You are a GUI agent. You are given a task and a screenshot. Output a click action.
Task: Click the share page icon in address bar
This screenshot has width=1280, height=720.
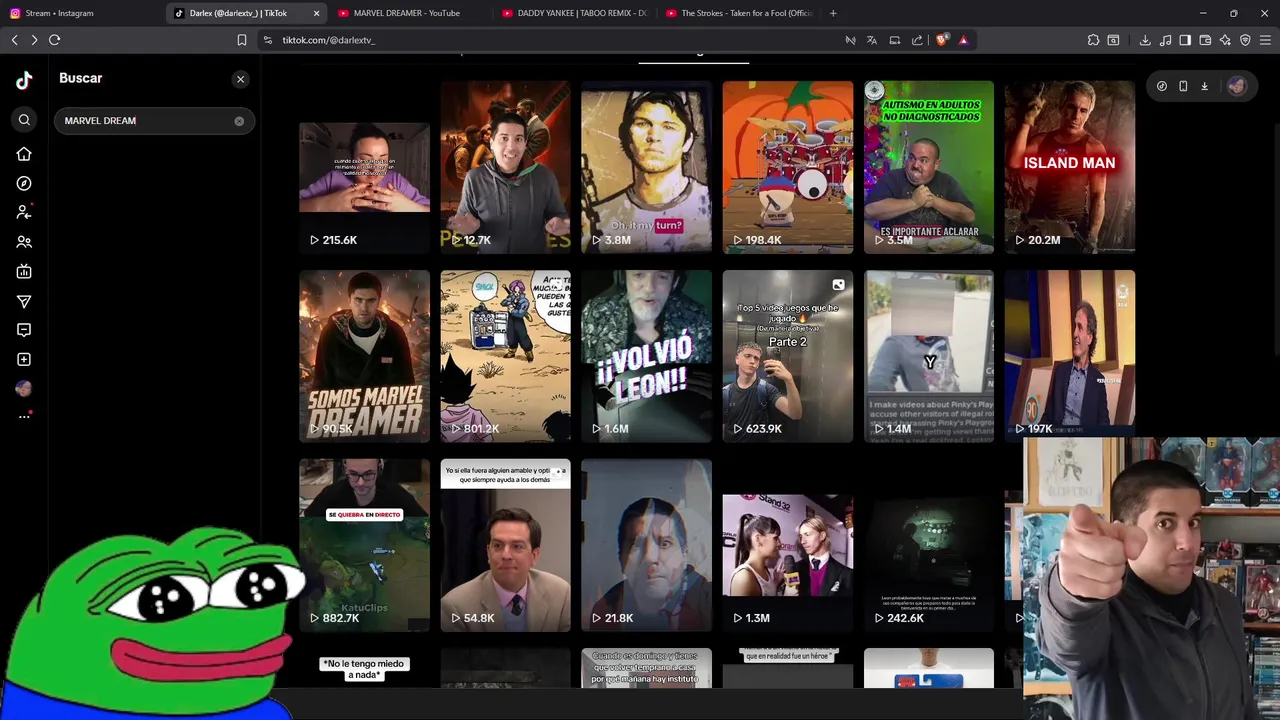[917, 40]
